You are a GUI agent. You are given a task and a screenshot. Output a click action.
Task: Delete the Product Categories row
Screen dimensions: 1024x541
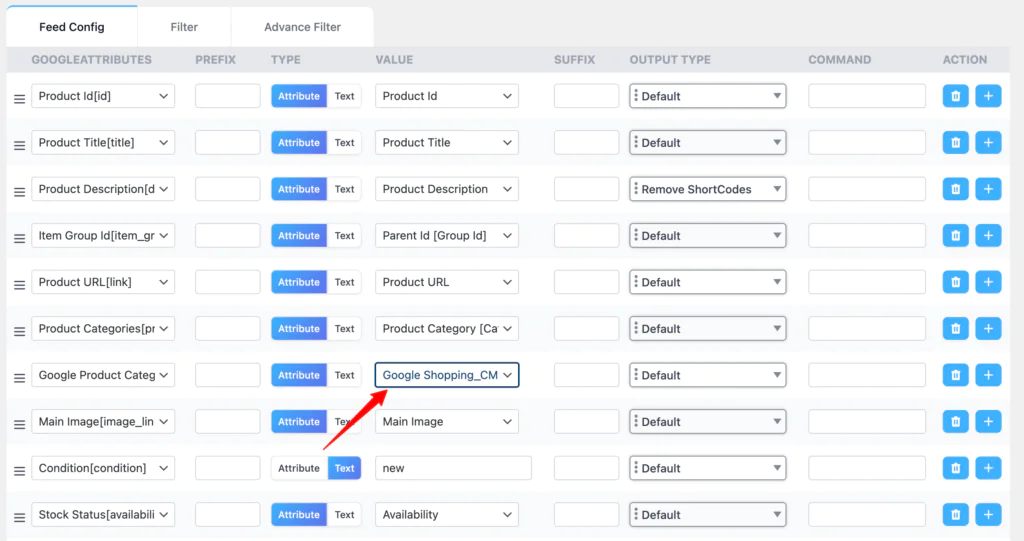955,329
